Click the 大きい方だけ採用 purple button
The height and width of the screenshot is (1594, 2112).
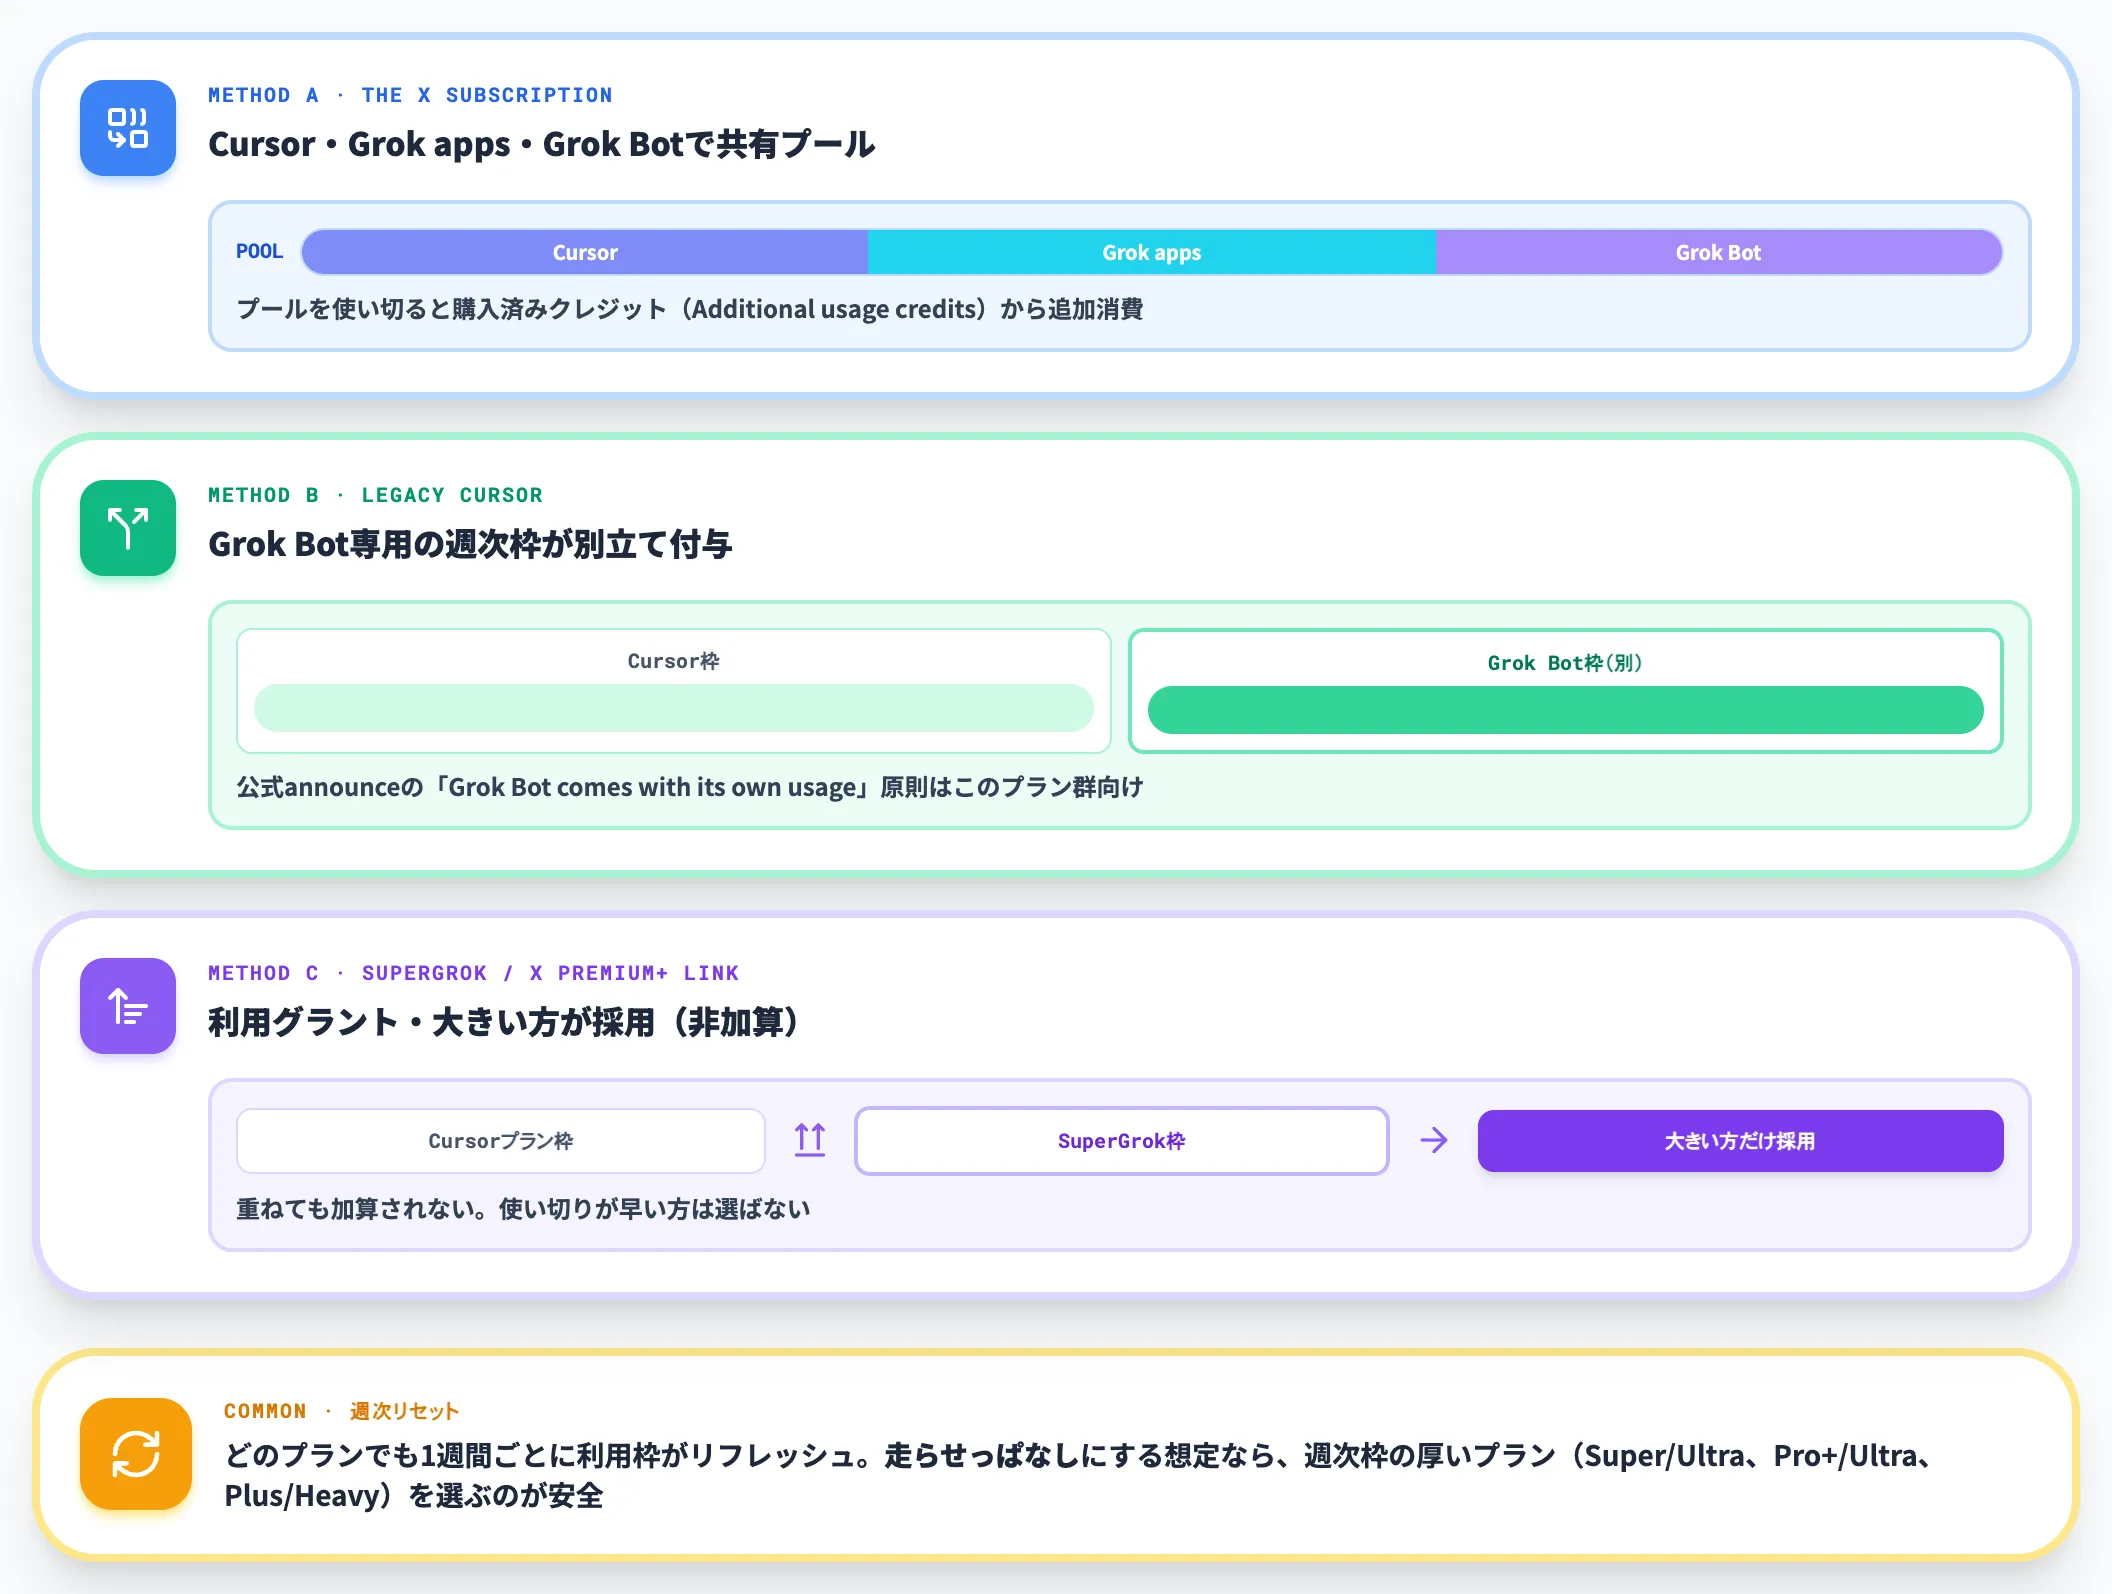tap(1741, 1141)
